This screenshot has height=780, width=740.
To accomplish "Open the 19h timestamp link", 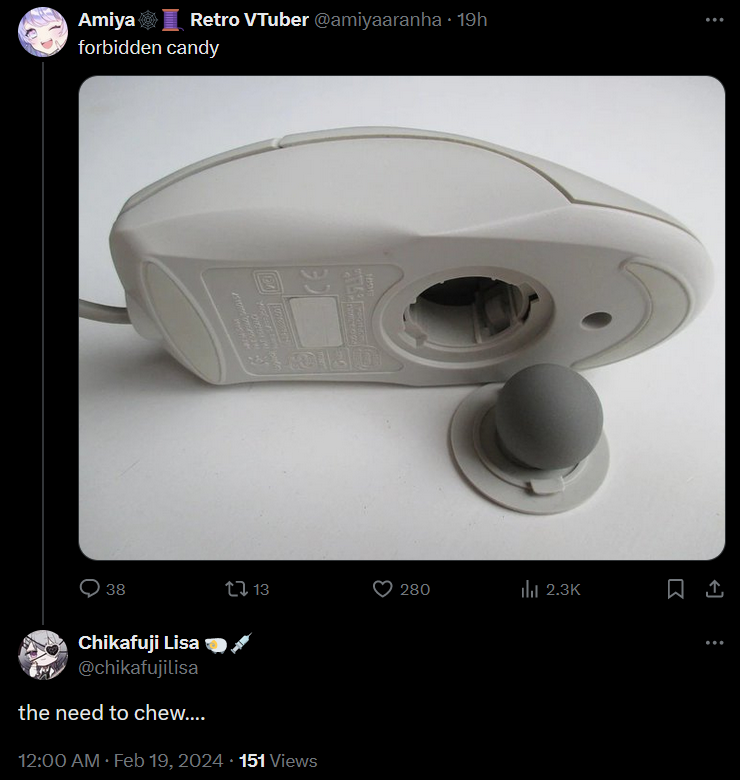I will tap(472, 20).
